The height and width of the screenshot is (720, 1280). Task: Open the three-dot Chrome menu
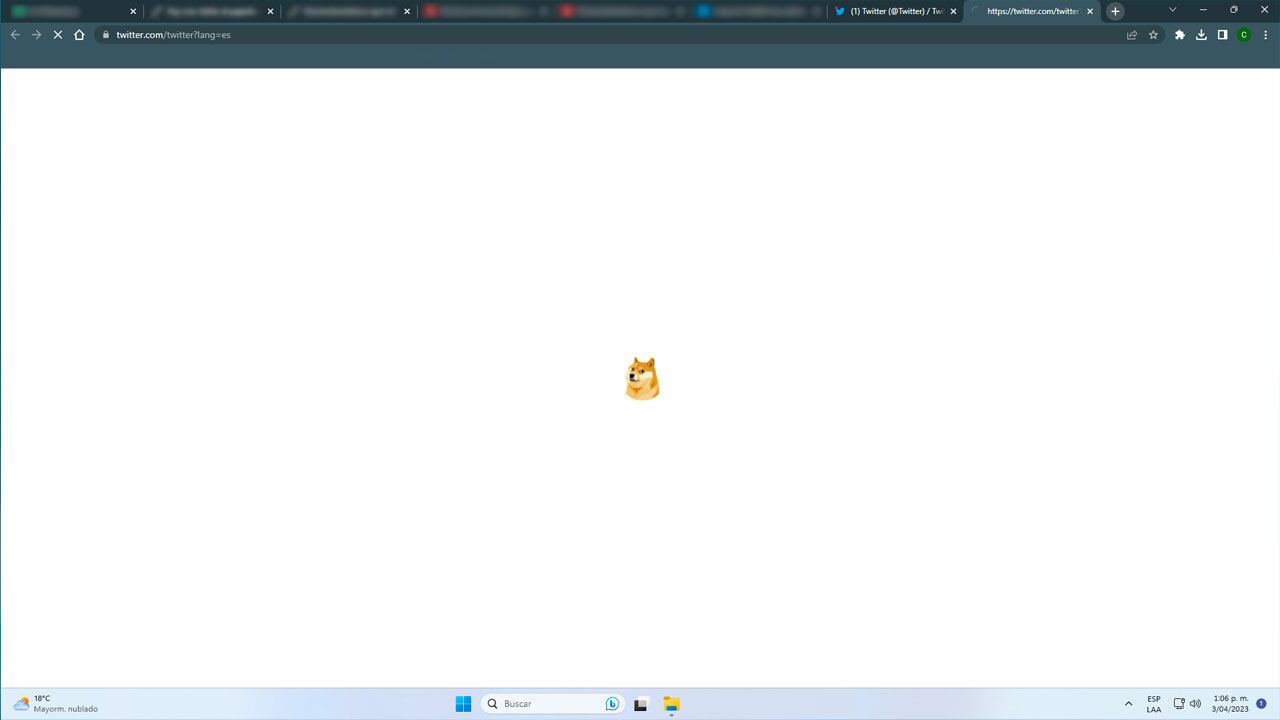pyautogui.click(x=1264, y=34)
